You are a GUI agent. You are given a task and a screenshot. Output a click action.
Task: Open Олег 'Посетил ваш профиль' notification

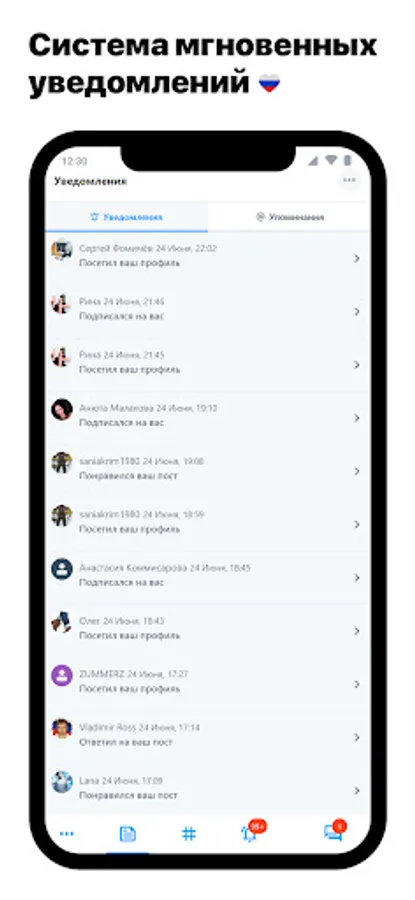click(208, 631)
